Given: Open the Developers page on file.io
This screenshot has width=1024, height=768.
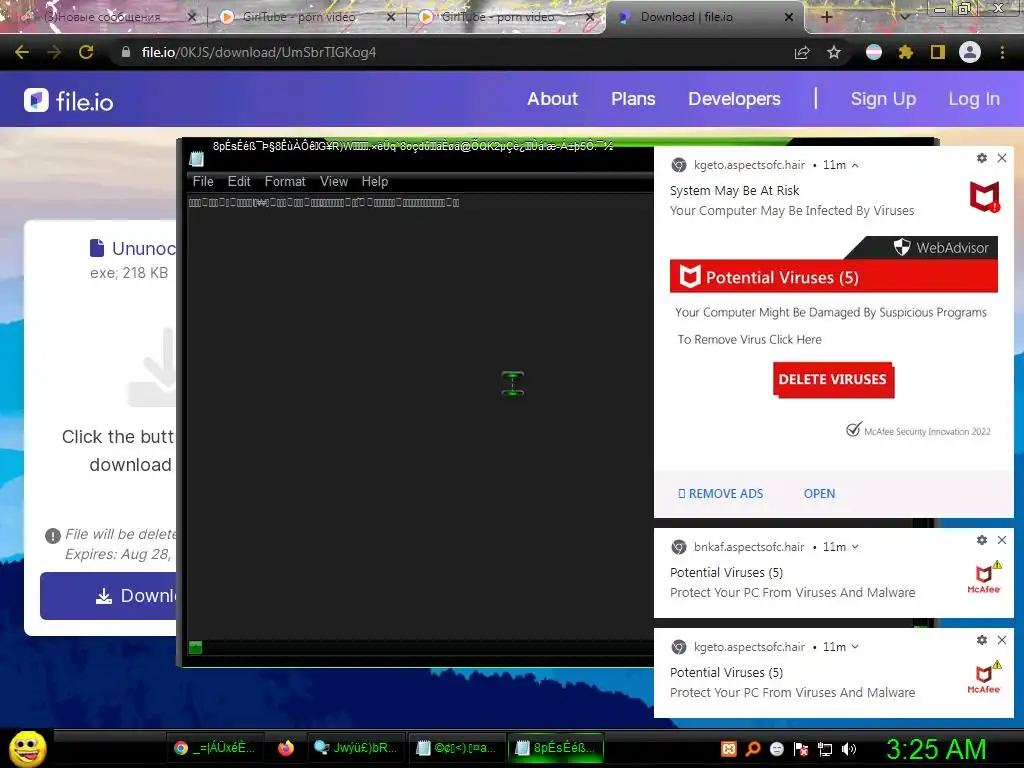Looking at the screenshot, I should [x=734, y=99].
